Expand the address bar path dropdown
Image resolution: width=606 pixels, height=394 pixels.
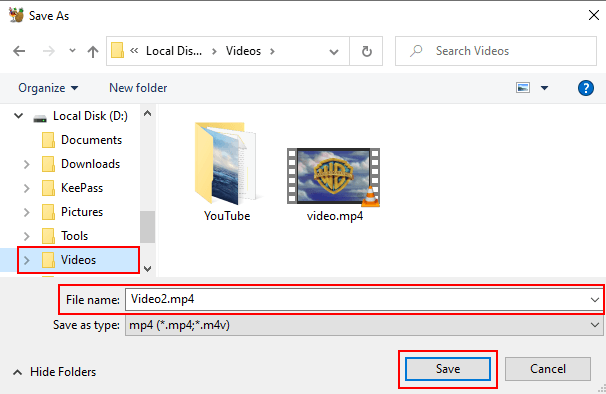pyautogui.click(x=334, y=51)
